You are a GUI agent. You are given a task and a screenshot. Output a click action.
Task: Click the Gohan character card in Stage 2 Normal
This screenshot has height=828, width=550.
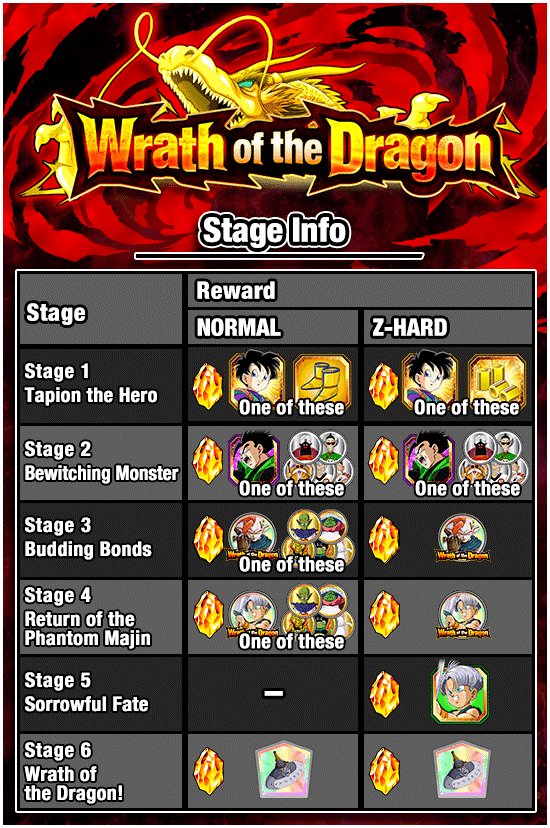pos(254,459)
